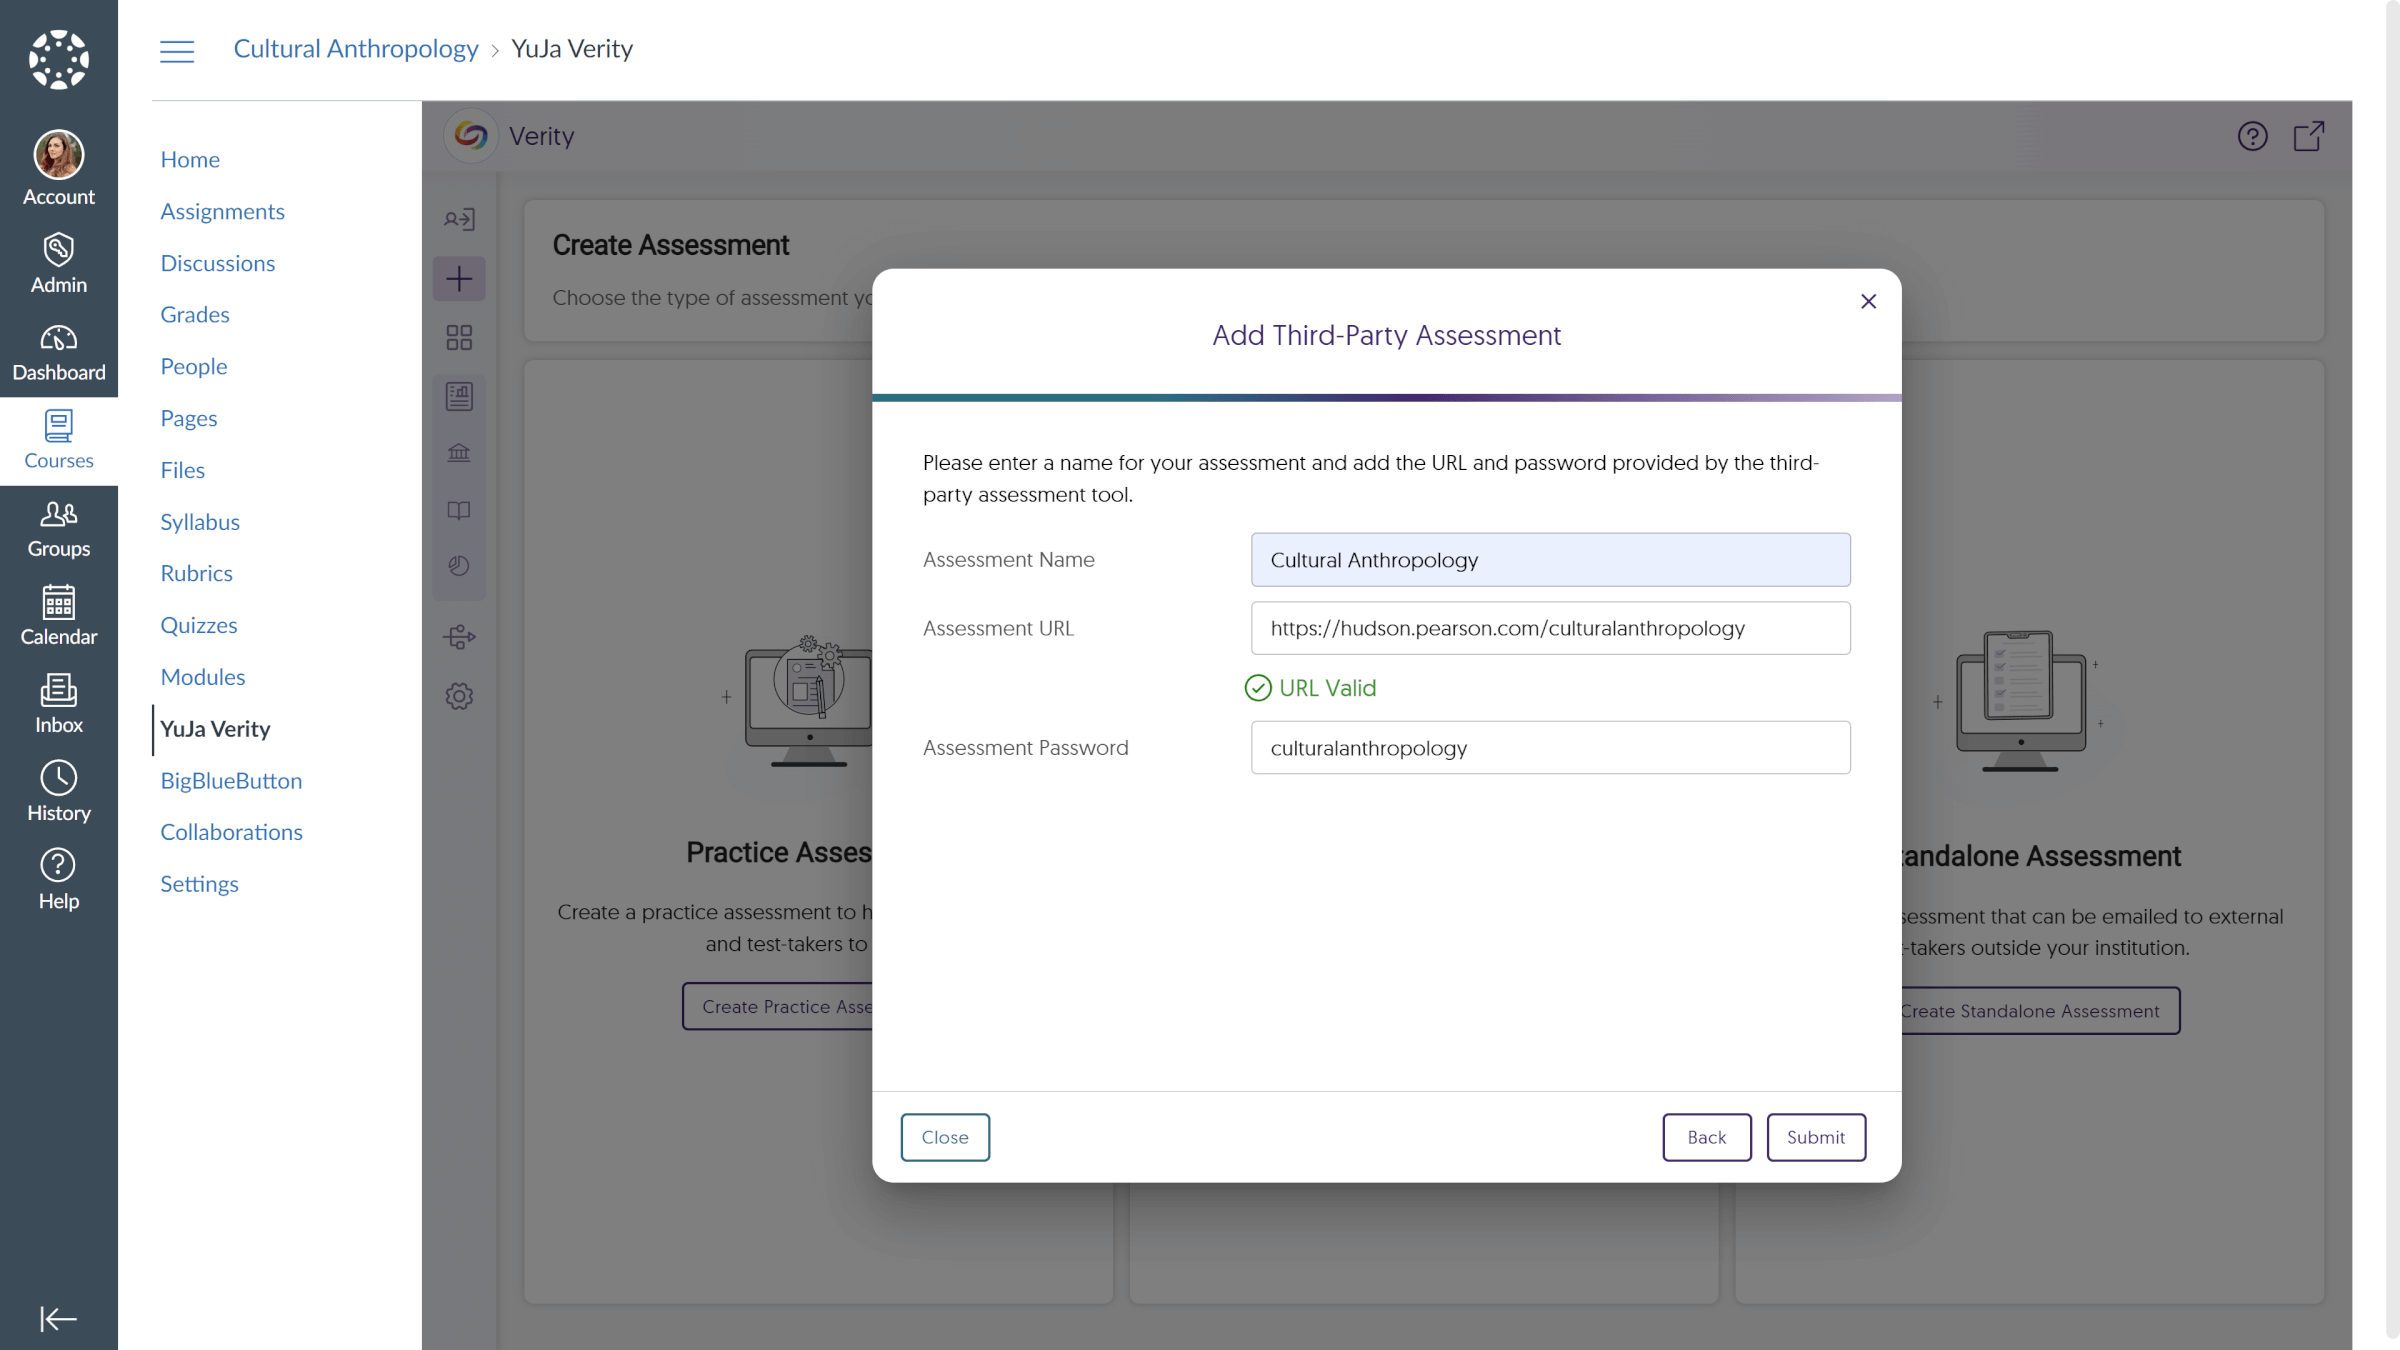This screenshot has width=2400, height=1350.
Task: Click the Add Third-Party Assessment title
Action: click(1386, 335)
